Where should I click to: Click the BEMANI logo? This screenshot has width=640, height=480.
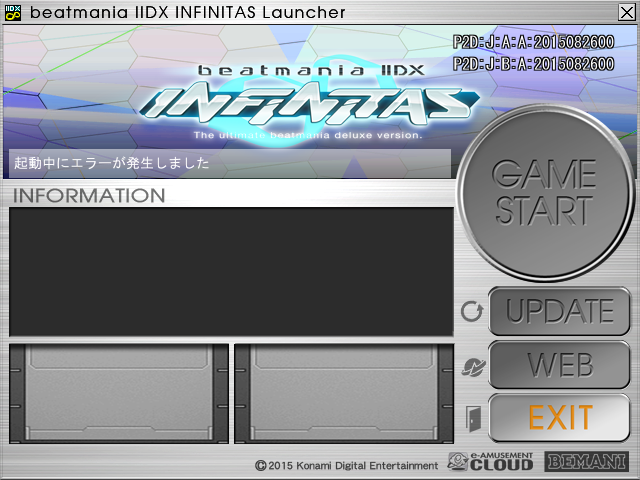pyautogui.click(x=587, y=462)
